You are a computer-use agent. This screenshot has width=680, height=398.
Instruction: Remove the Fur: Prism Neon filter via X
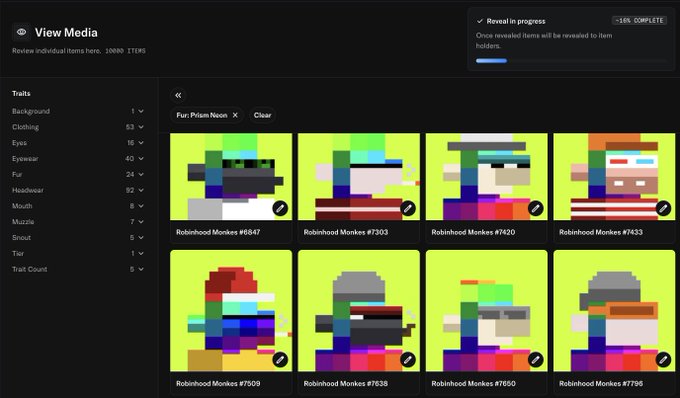pyautogui.click(x=235, y=115)
